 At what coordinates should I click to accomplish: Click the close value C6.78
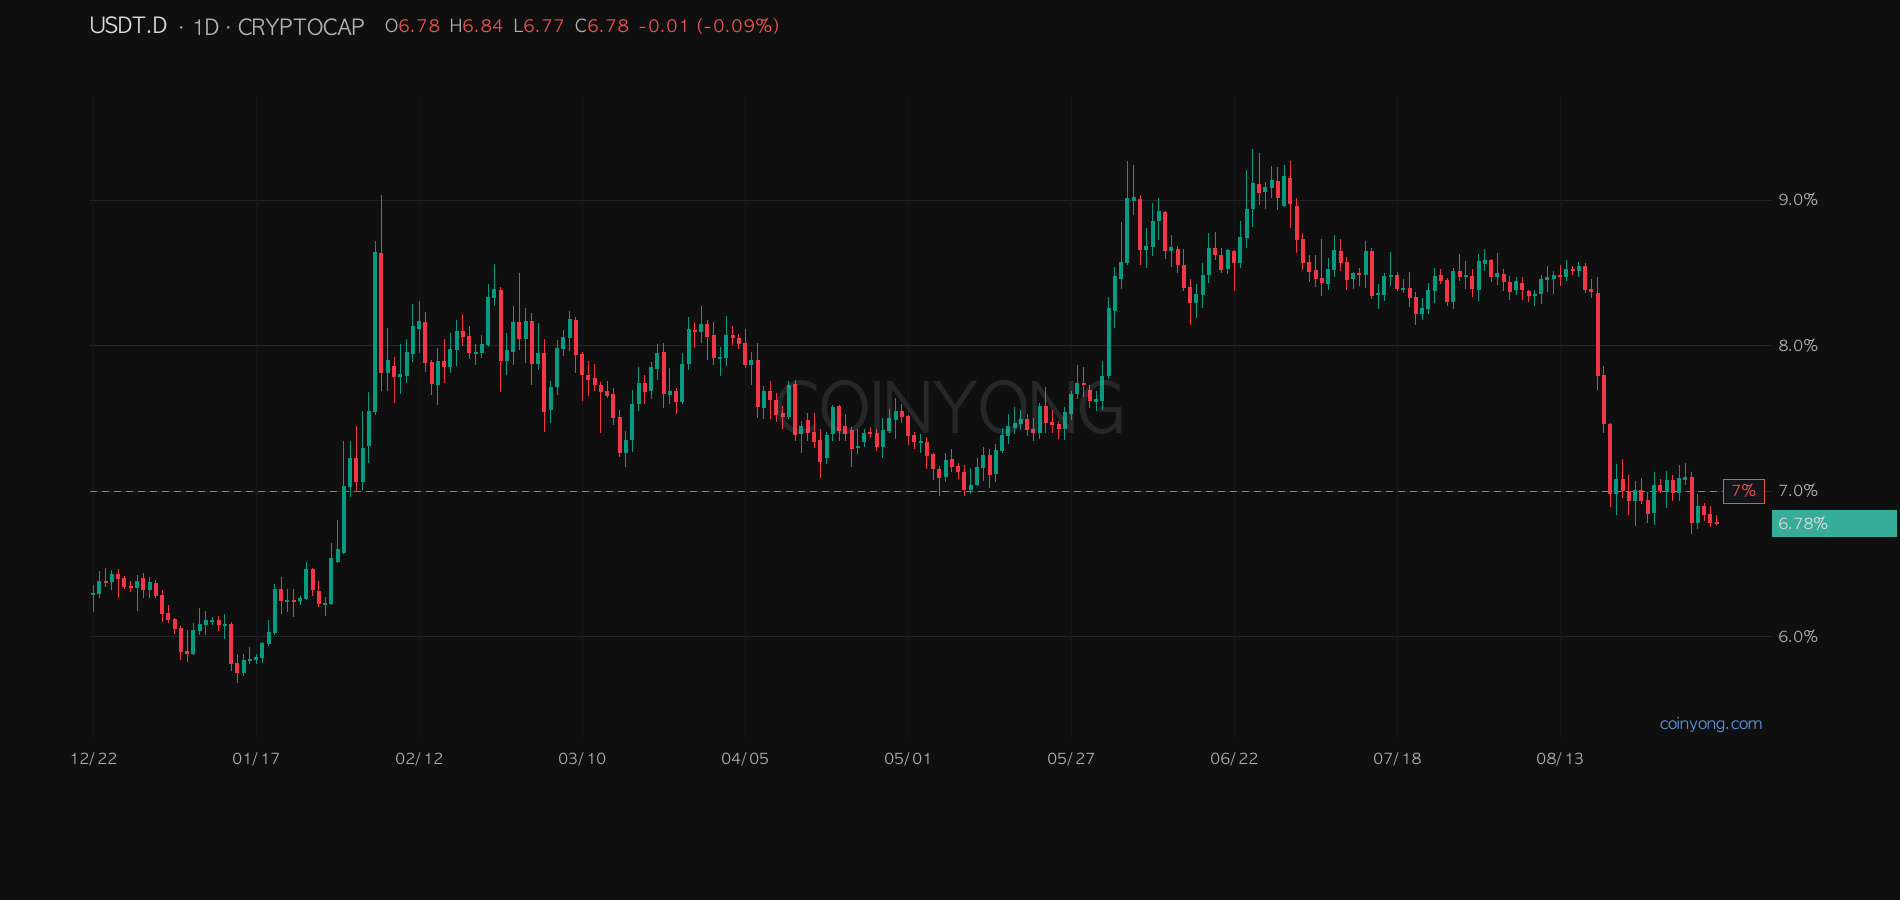coord(602,26)
